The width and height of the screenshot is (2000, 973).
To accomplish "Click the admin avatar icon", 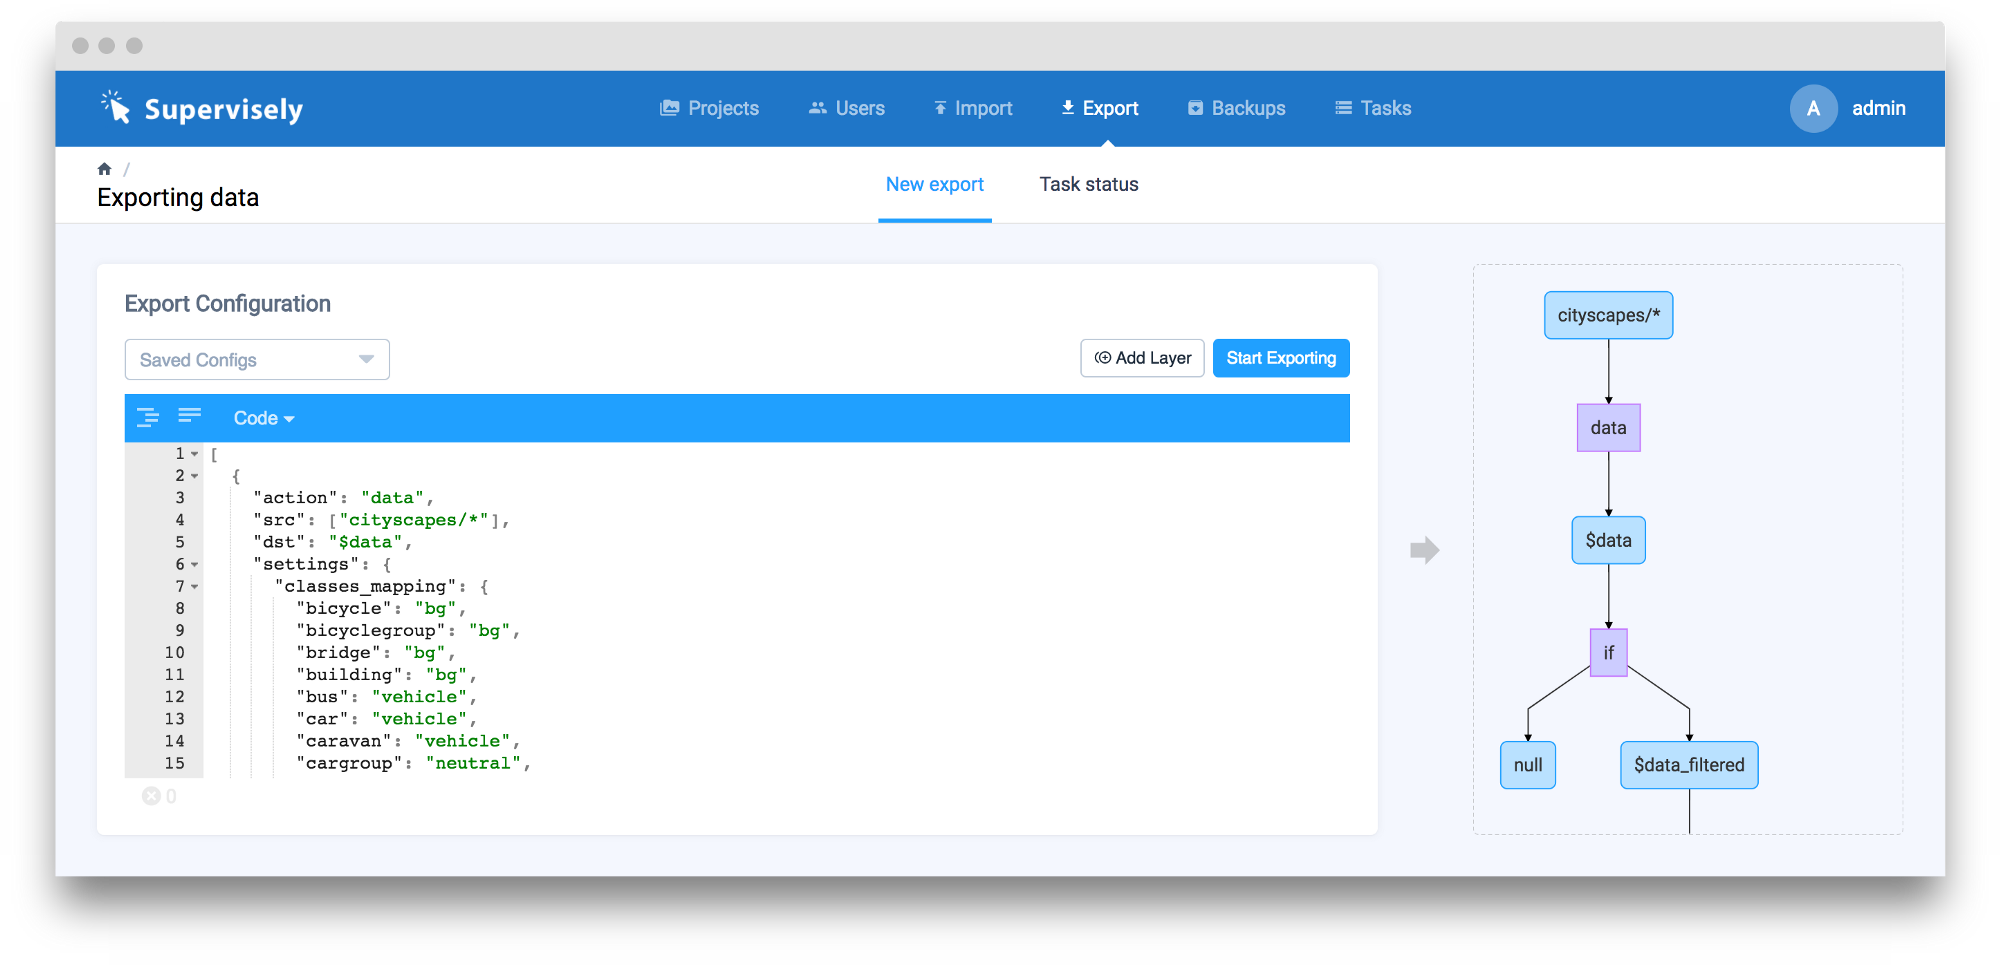I will pos(1813,108).
